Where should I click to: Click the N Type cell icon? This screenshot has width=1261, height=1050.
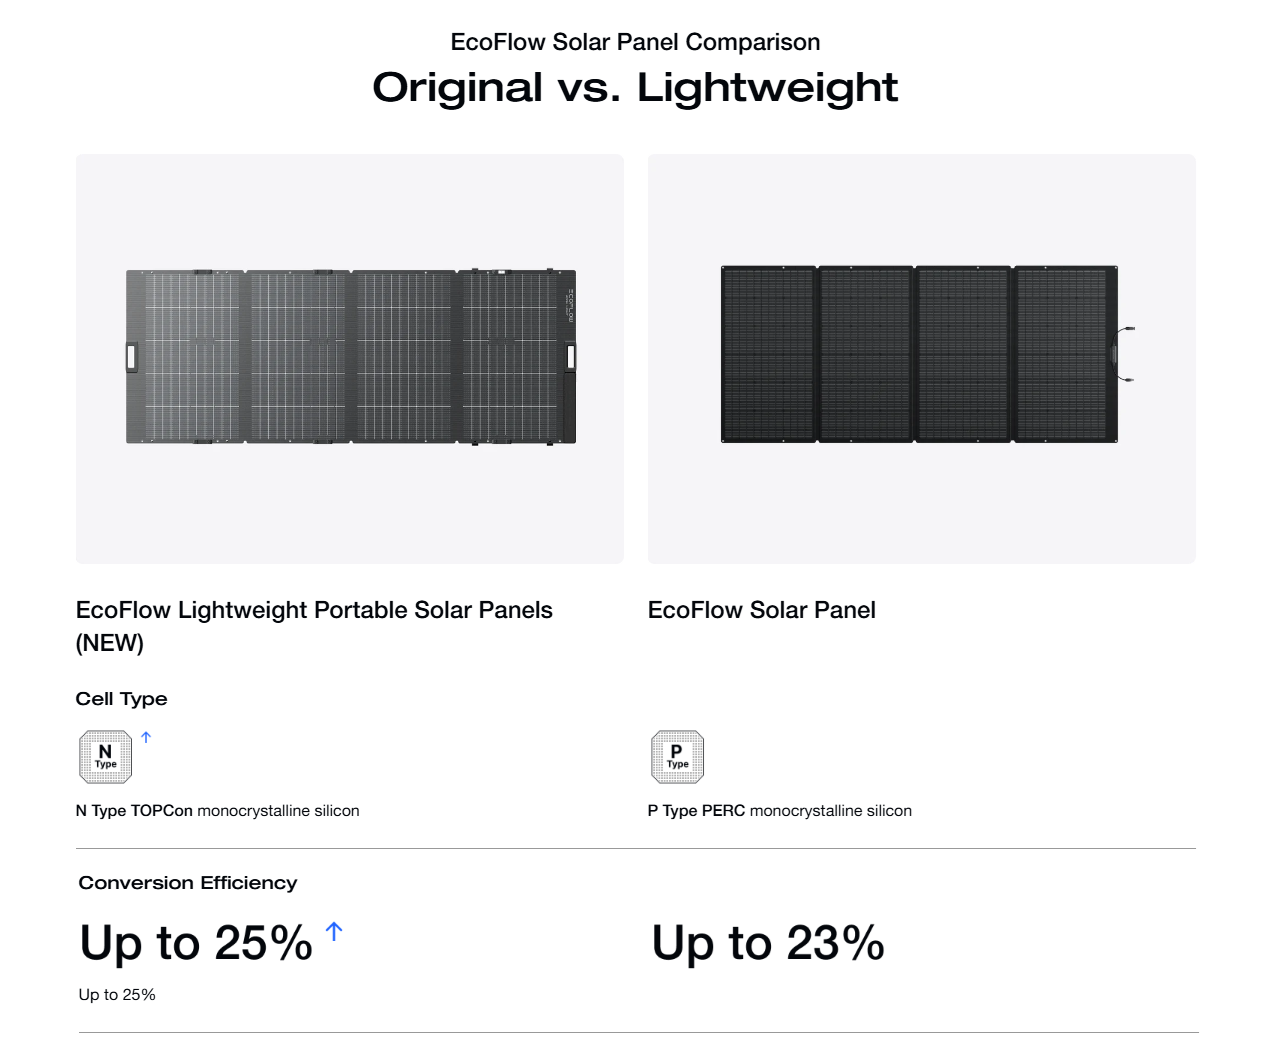(x=105, y=757)
